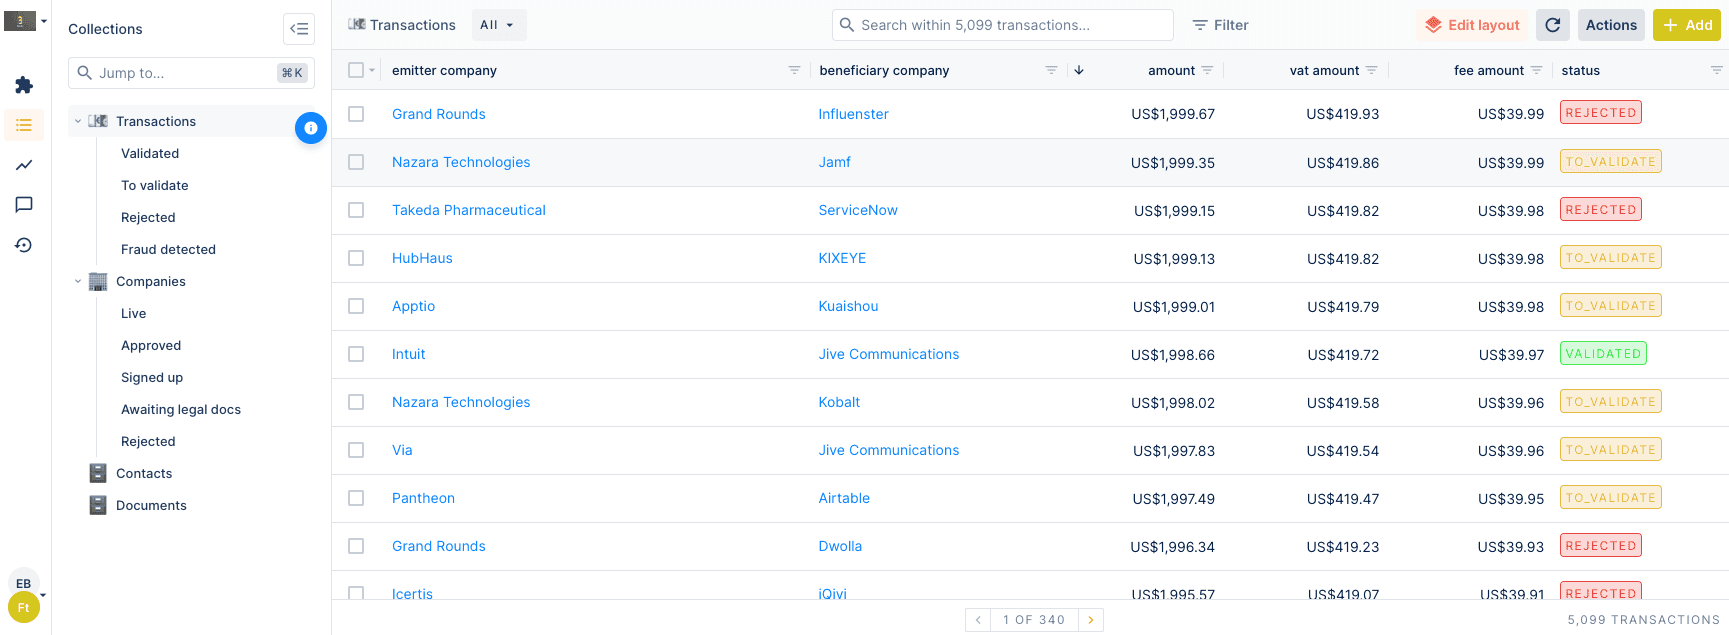
Task: Click the refresh button in toolbar
Action: [x=1553, y=25]
